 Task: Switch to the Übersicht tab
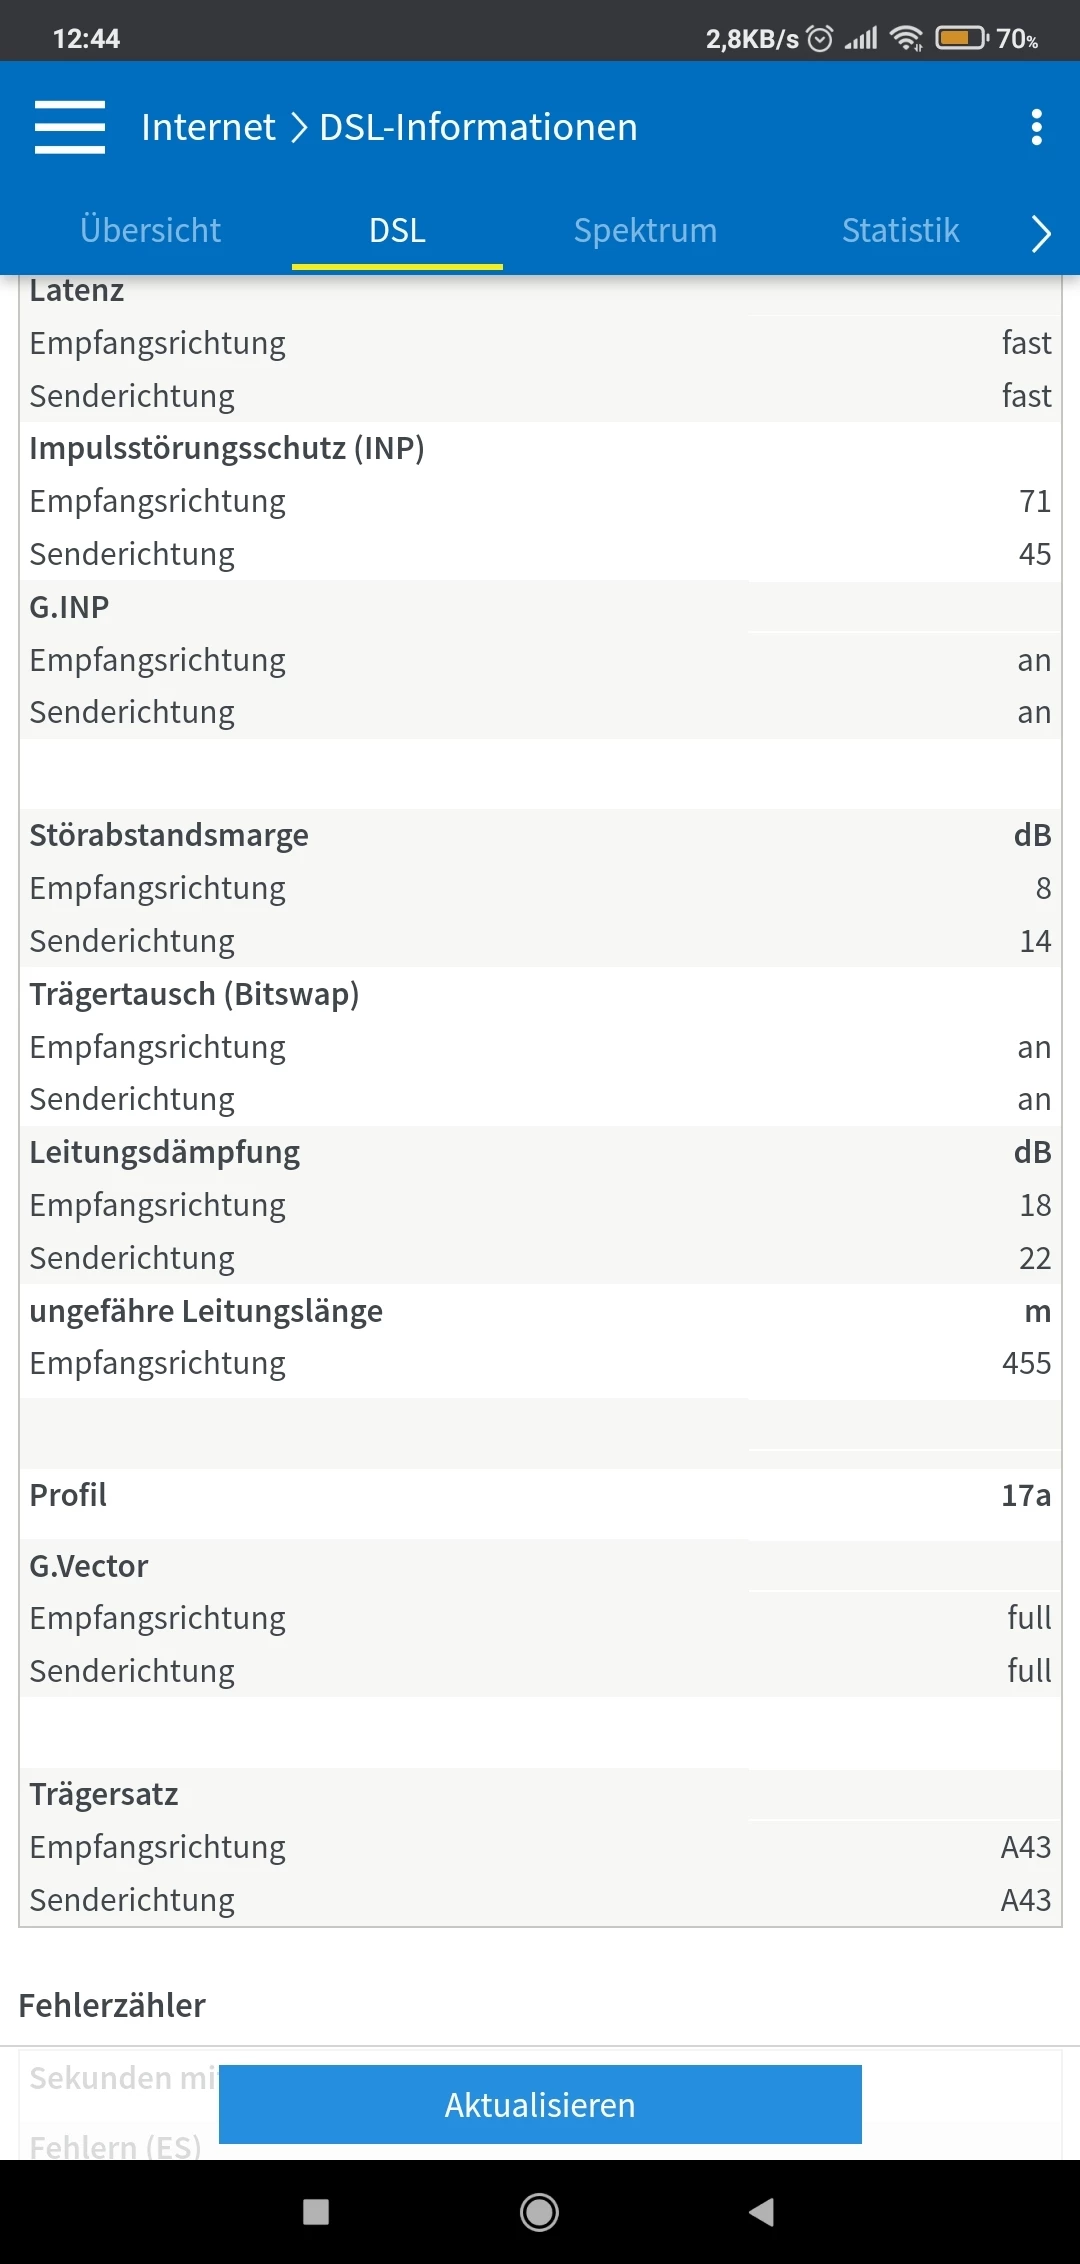(x=150, y=231)
